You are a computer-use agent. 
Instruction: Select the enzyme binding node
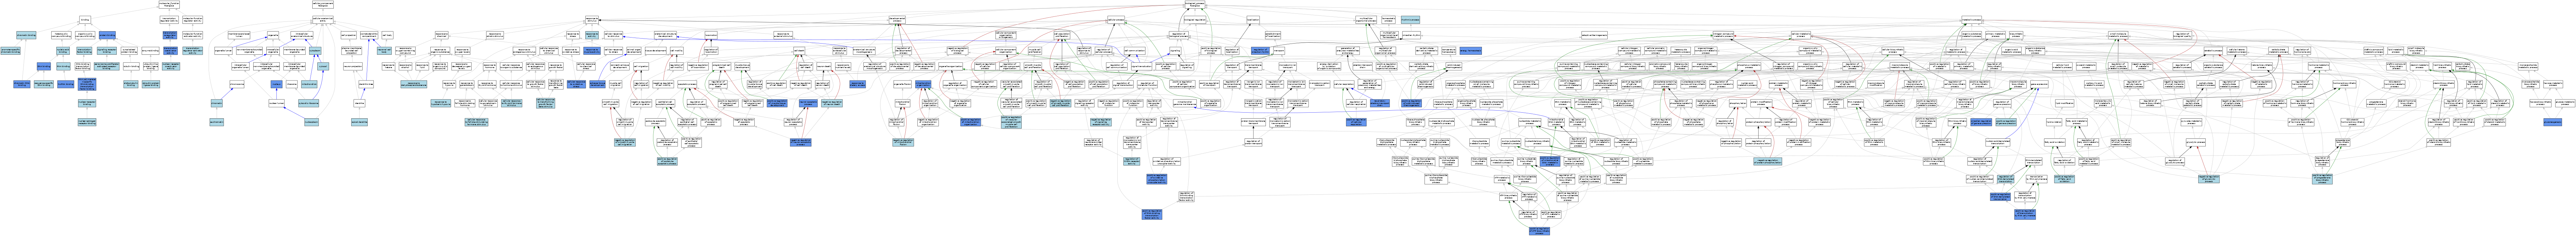coord(150,51)
